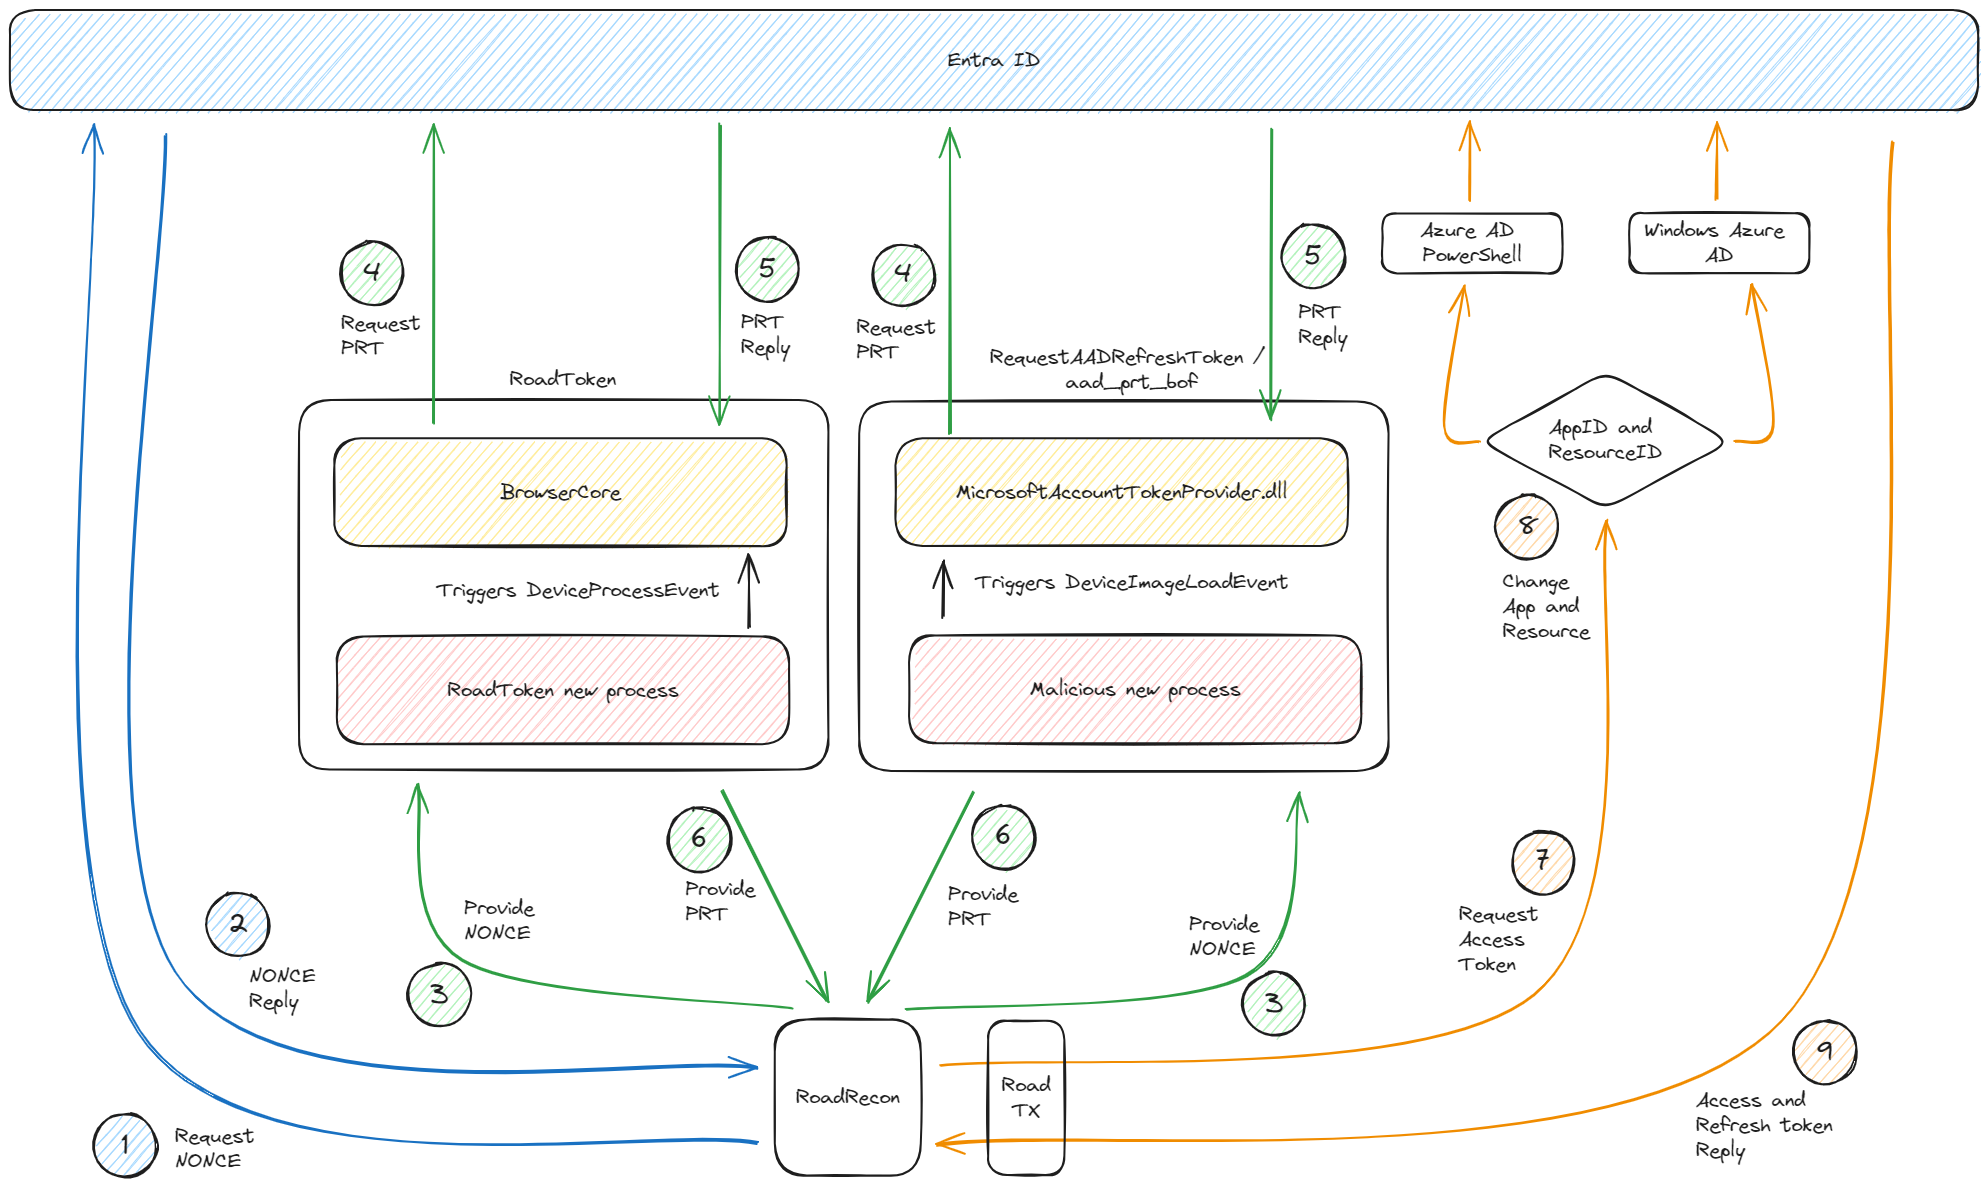This screenshot has height=1187, width=1988.
Task: Select the Entra ID box
Action: coord(993,60)
